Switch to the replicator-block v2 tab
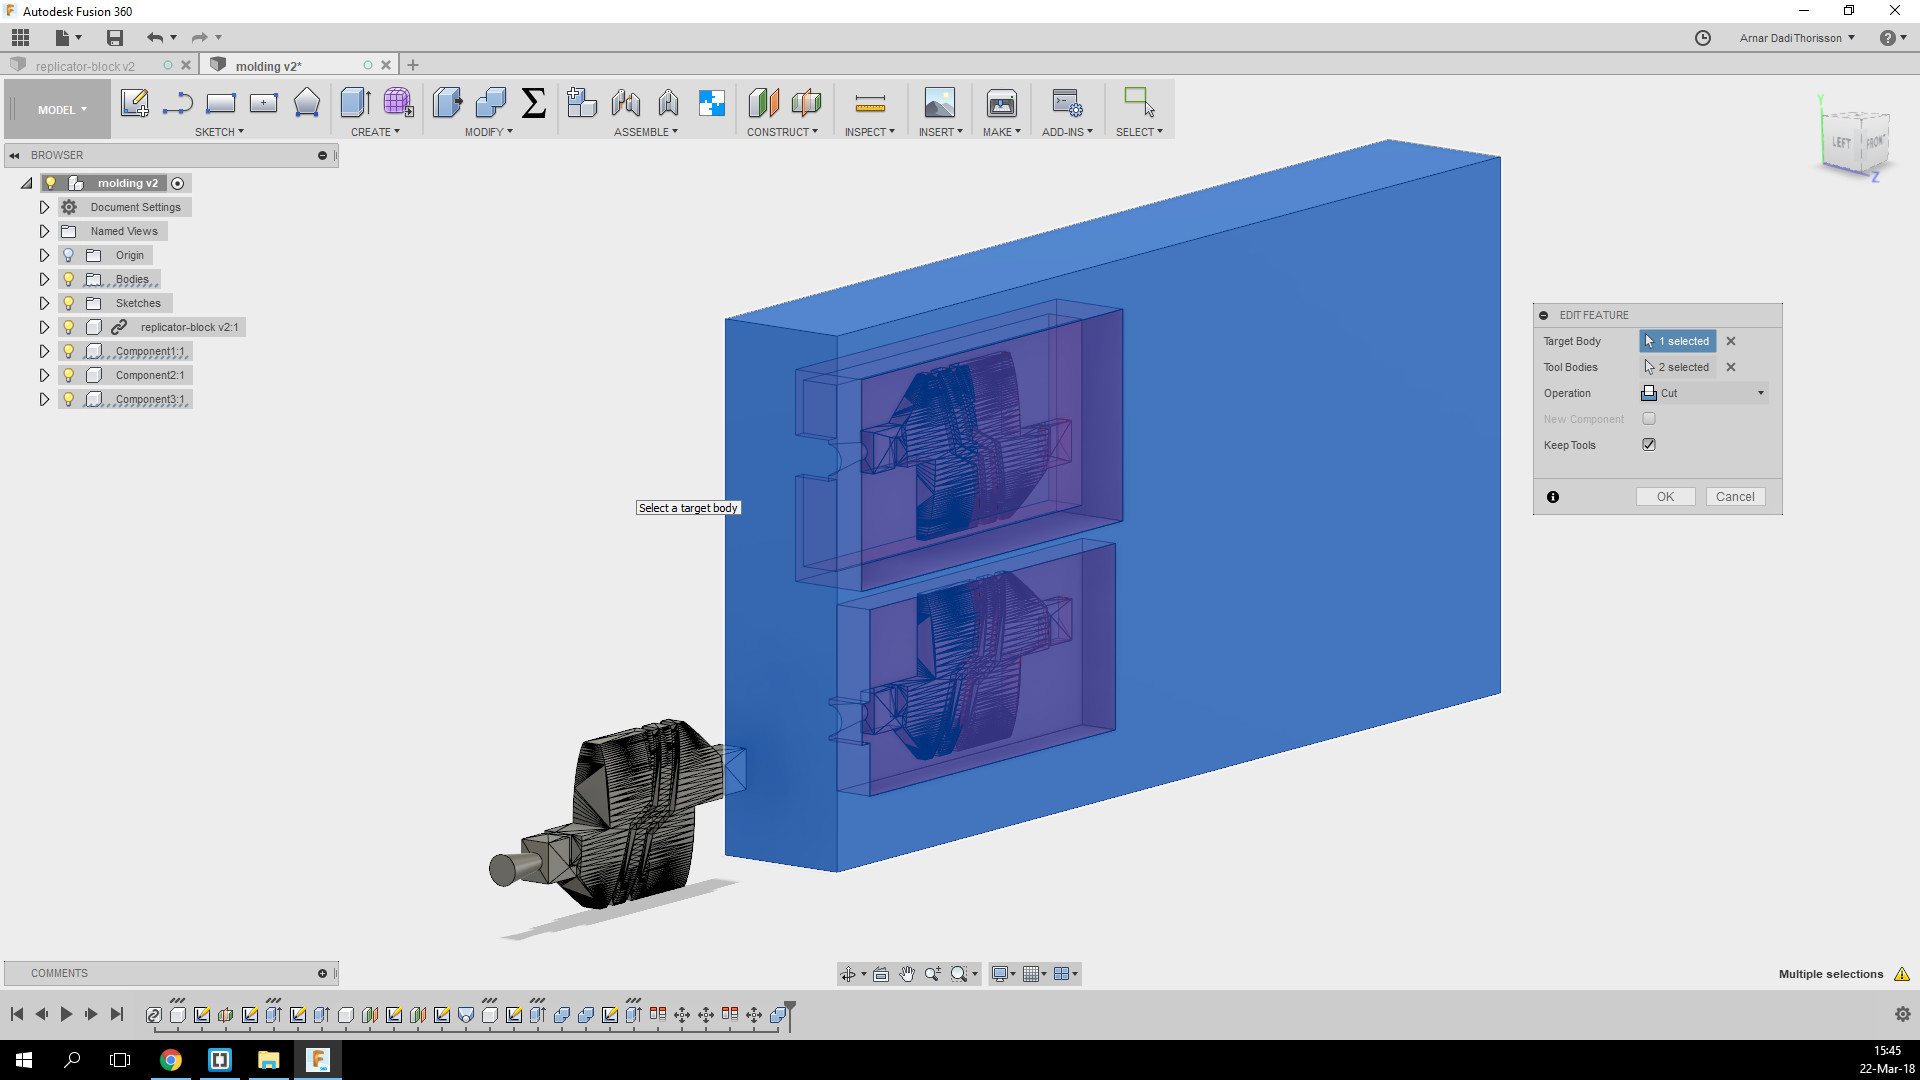This screenshot has height=1080, width=1920. coord(85,66)
